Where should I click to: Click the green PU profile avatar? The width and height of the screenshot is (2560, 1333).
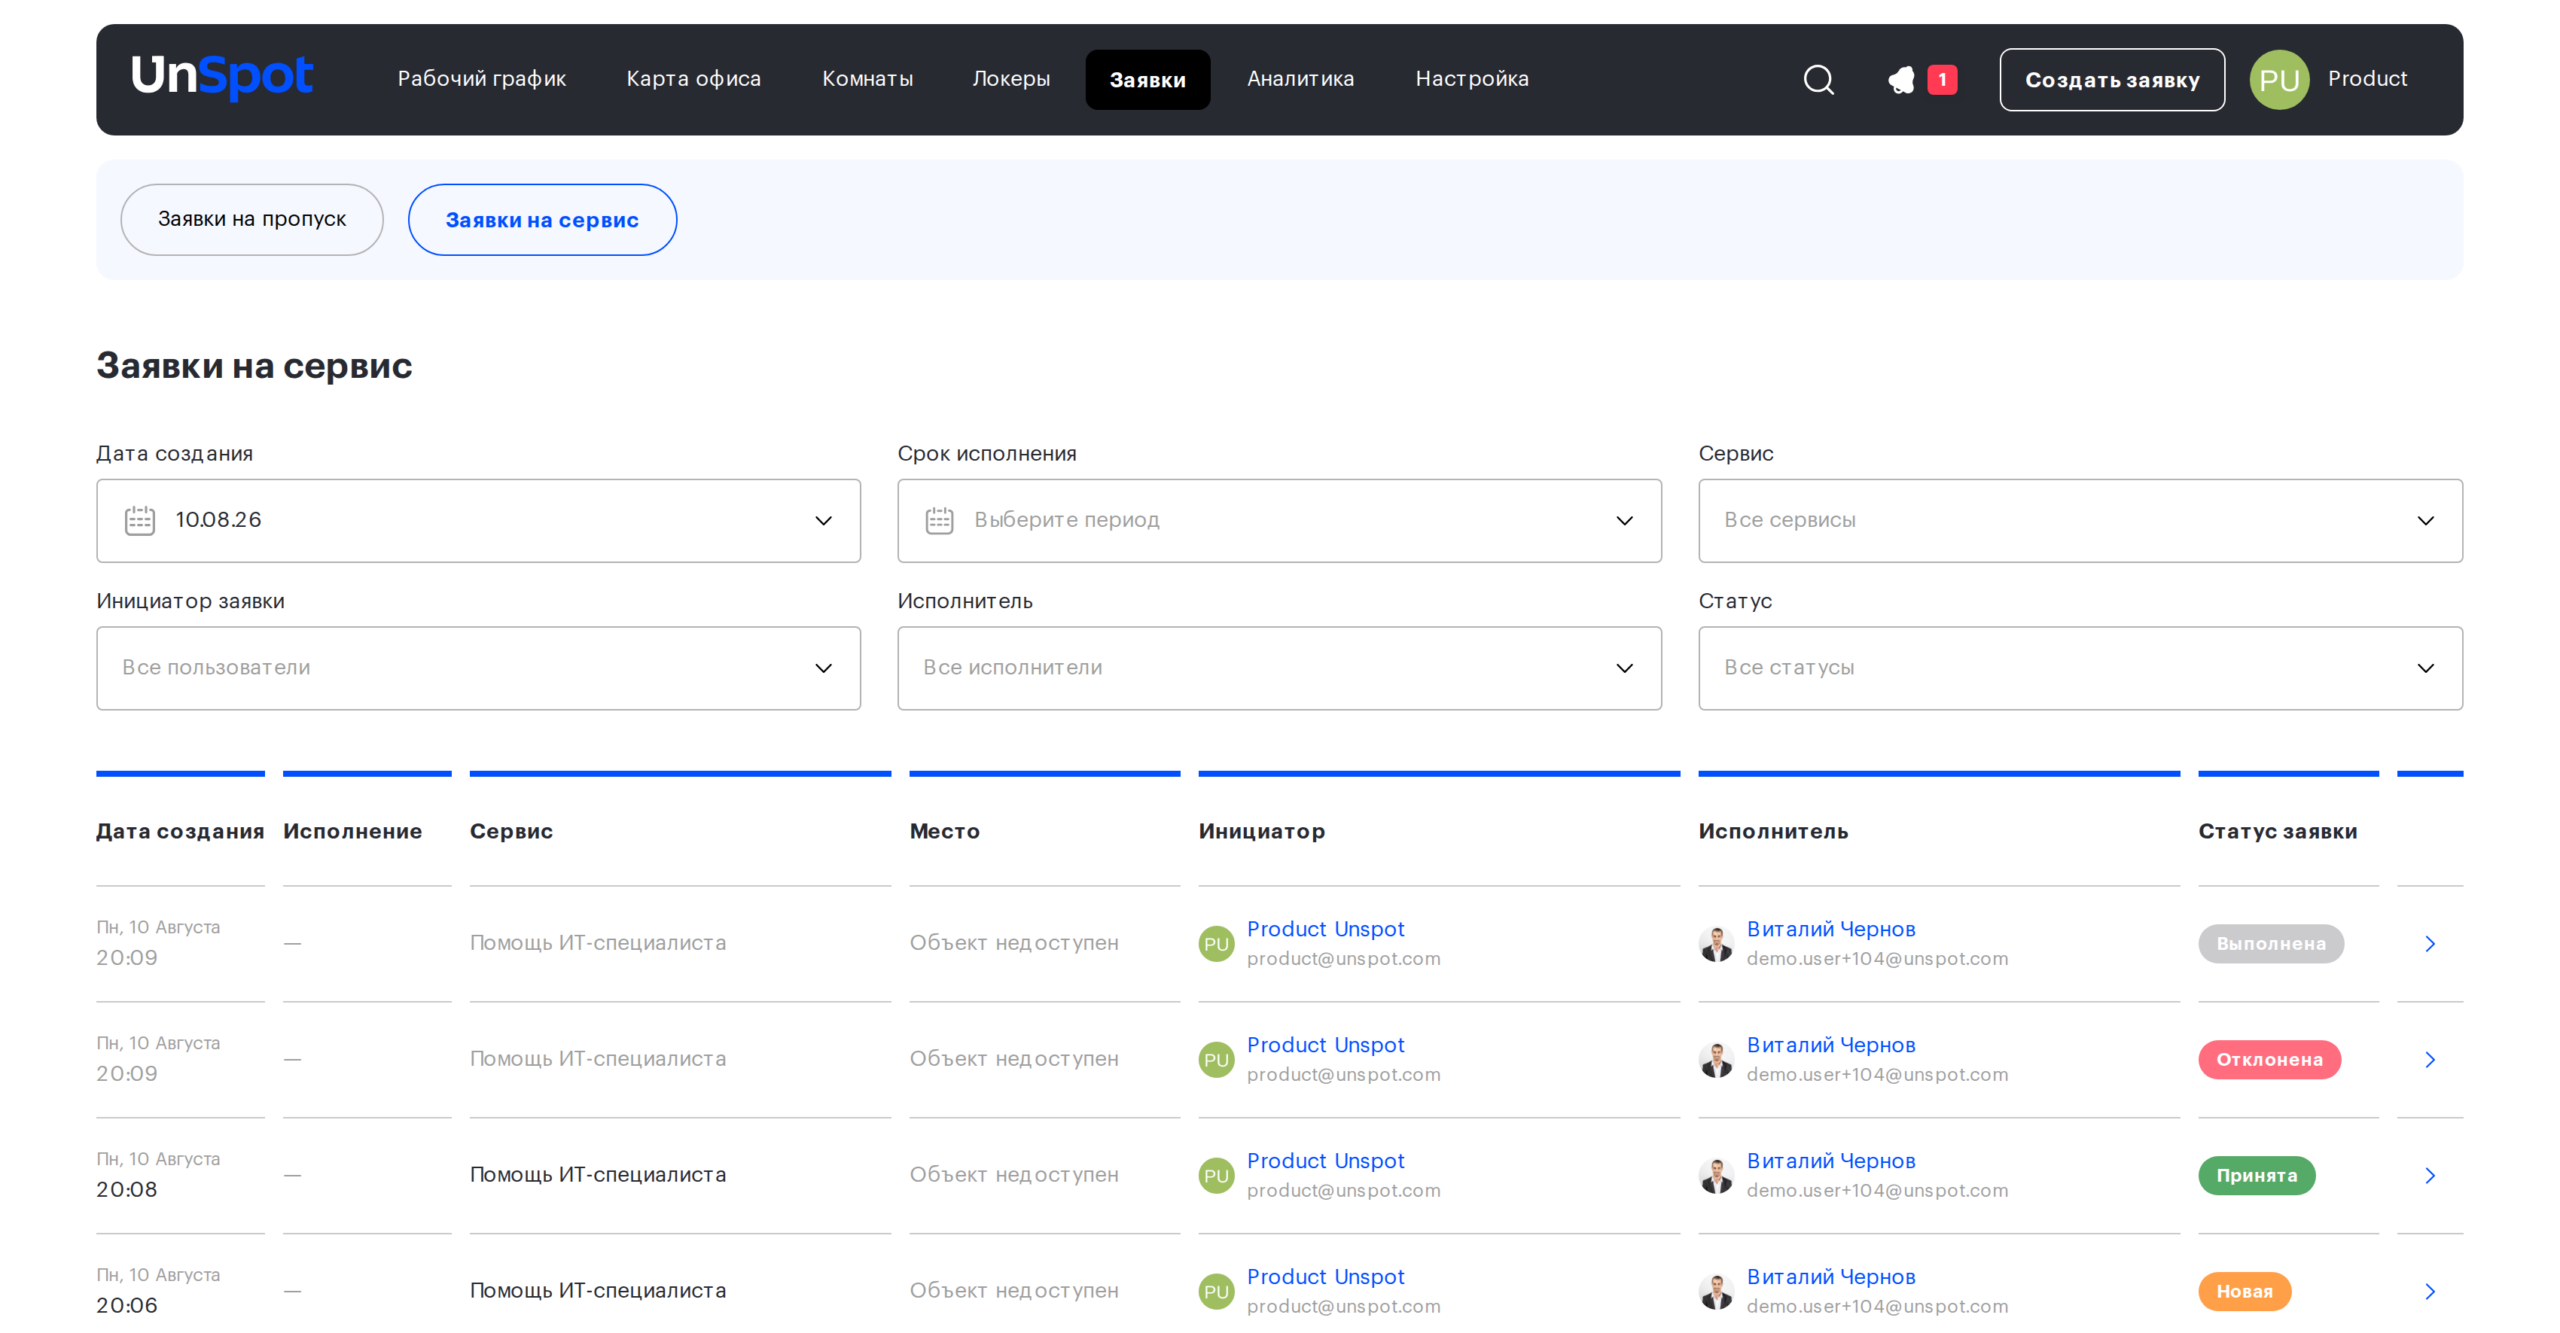[2279, 79]
